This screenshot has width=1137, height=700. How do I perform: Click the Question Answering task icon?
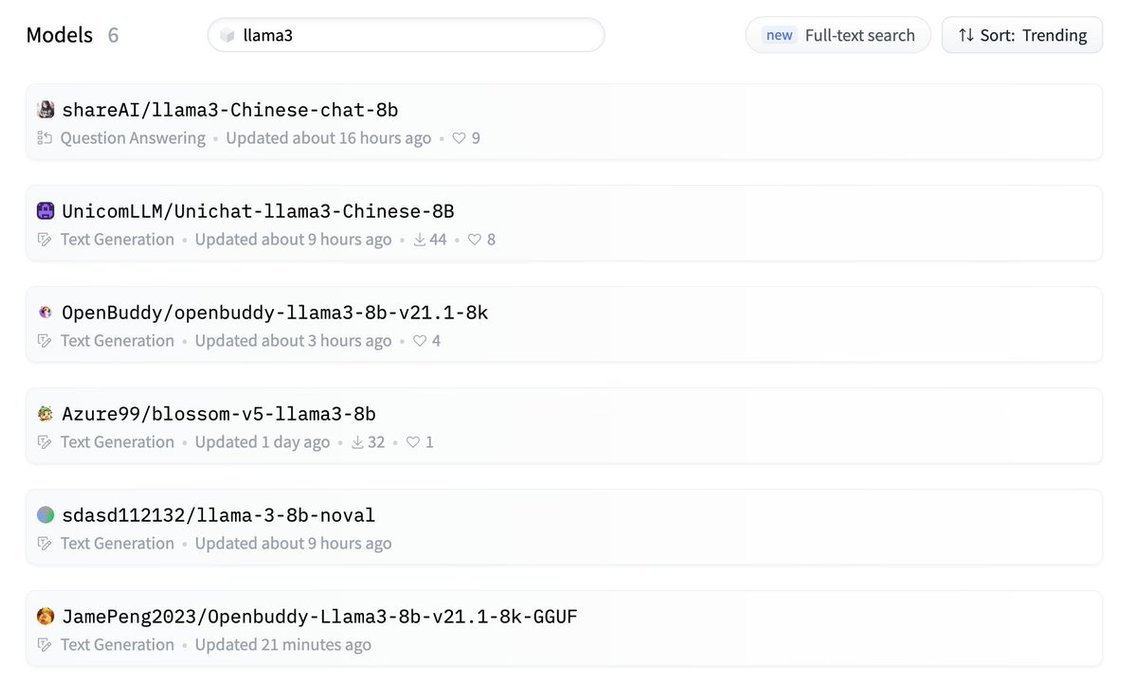[x=44, y=138]
